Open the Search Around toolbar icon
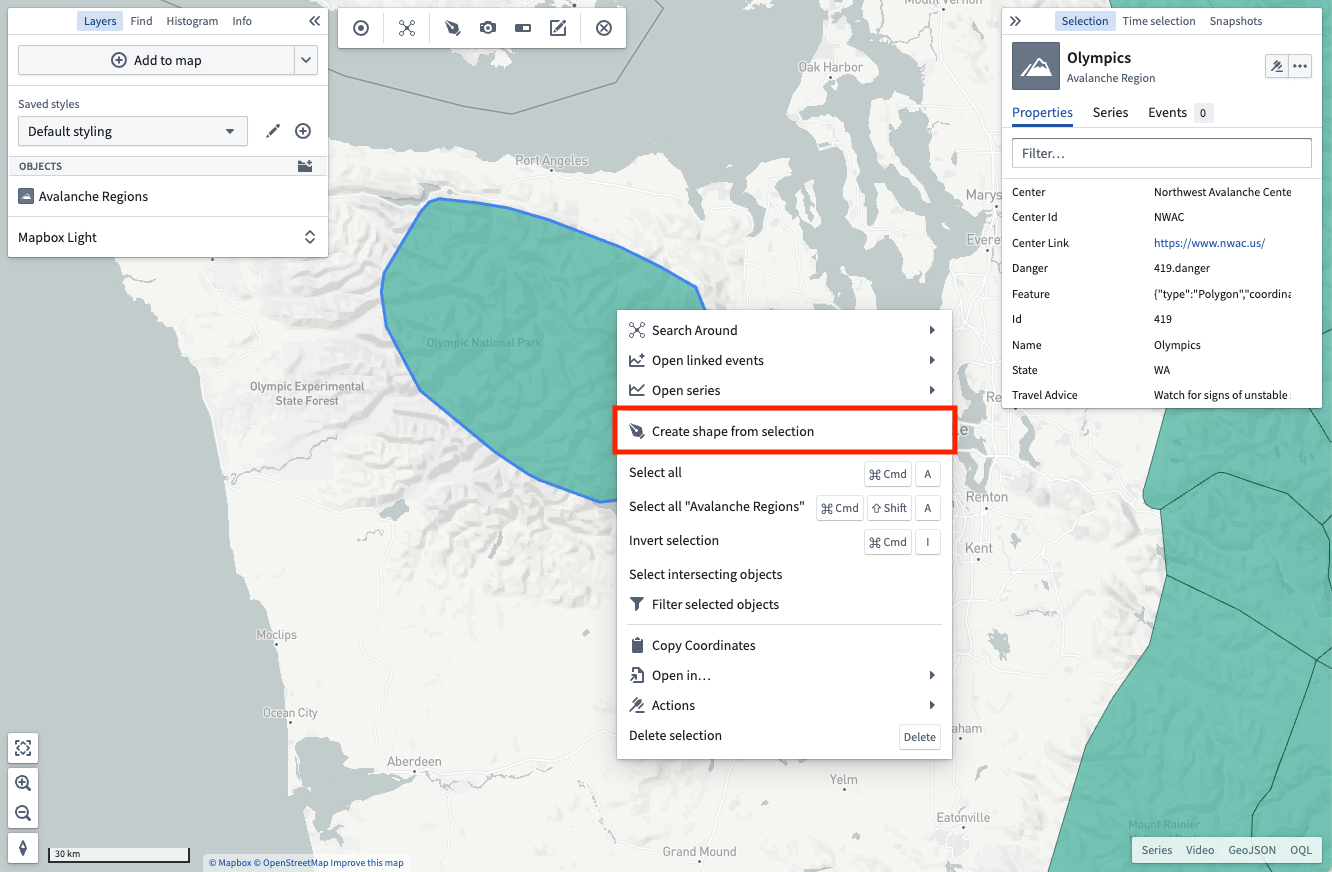The height and width of the screenshot is (872, 1332). coord(407,28)
